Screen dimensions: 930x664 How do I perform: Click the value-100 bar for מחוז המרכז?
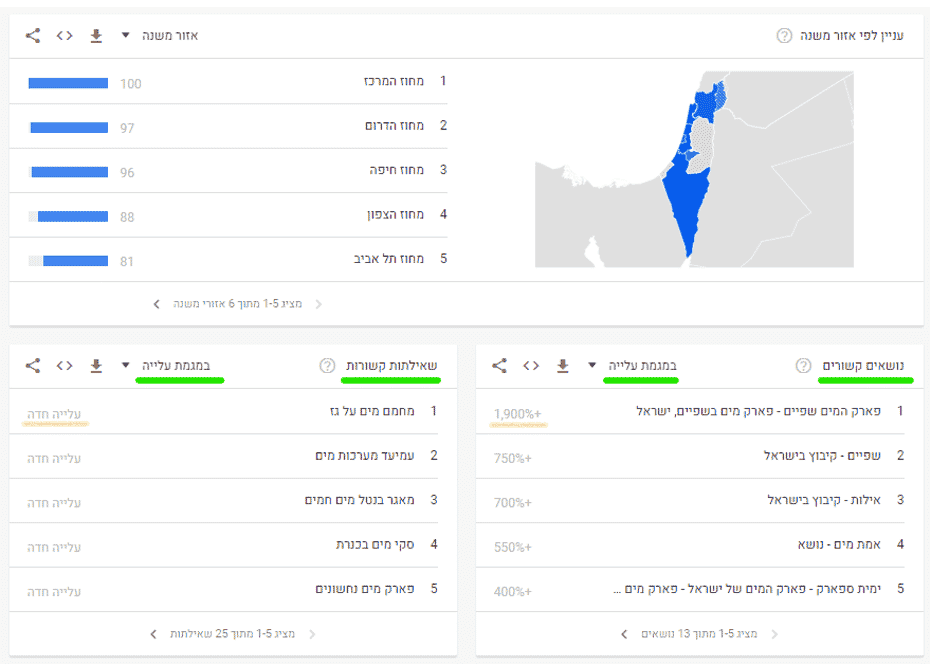click(x=68, y=83)
